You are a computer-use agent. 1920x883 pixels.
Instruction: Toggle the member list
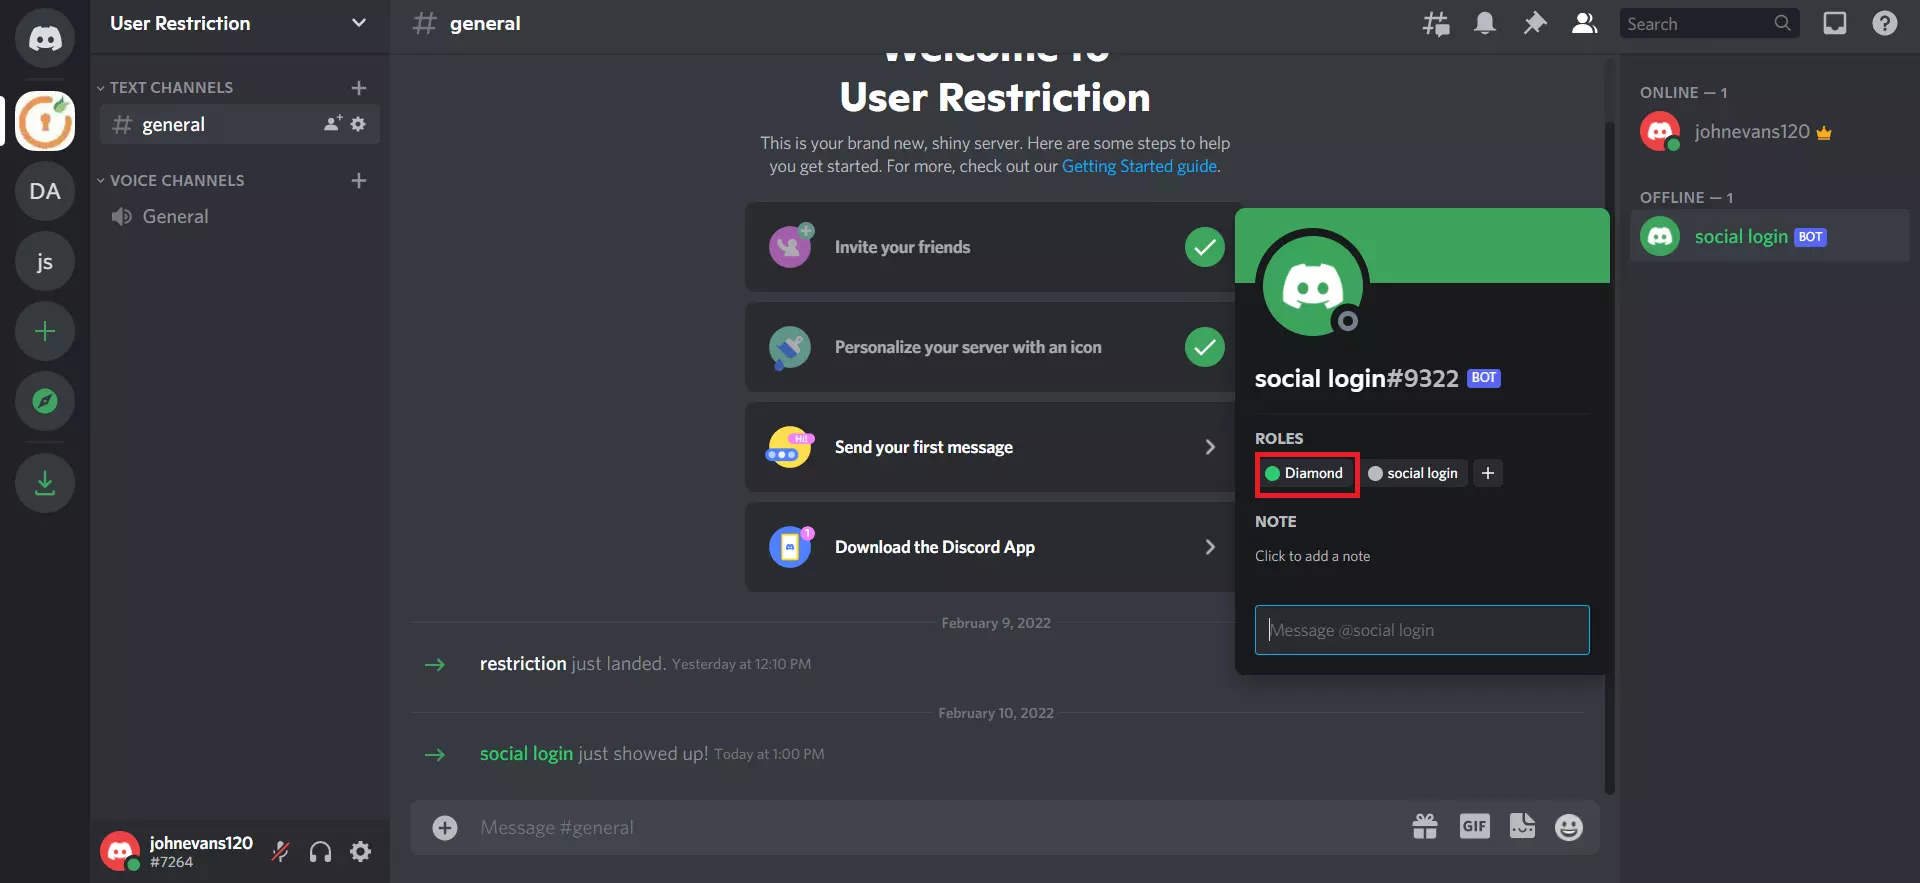(x=1584, y=23)
